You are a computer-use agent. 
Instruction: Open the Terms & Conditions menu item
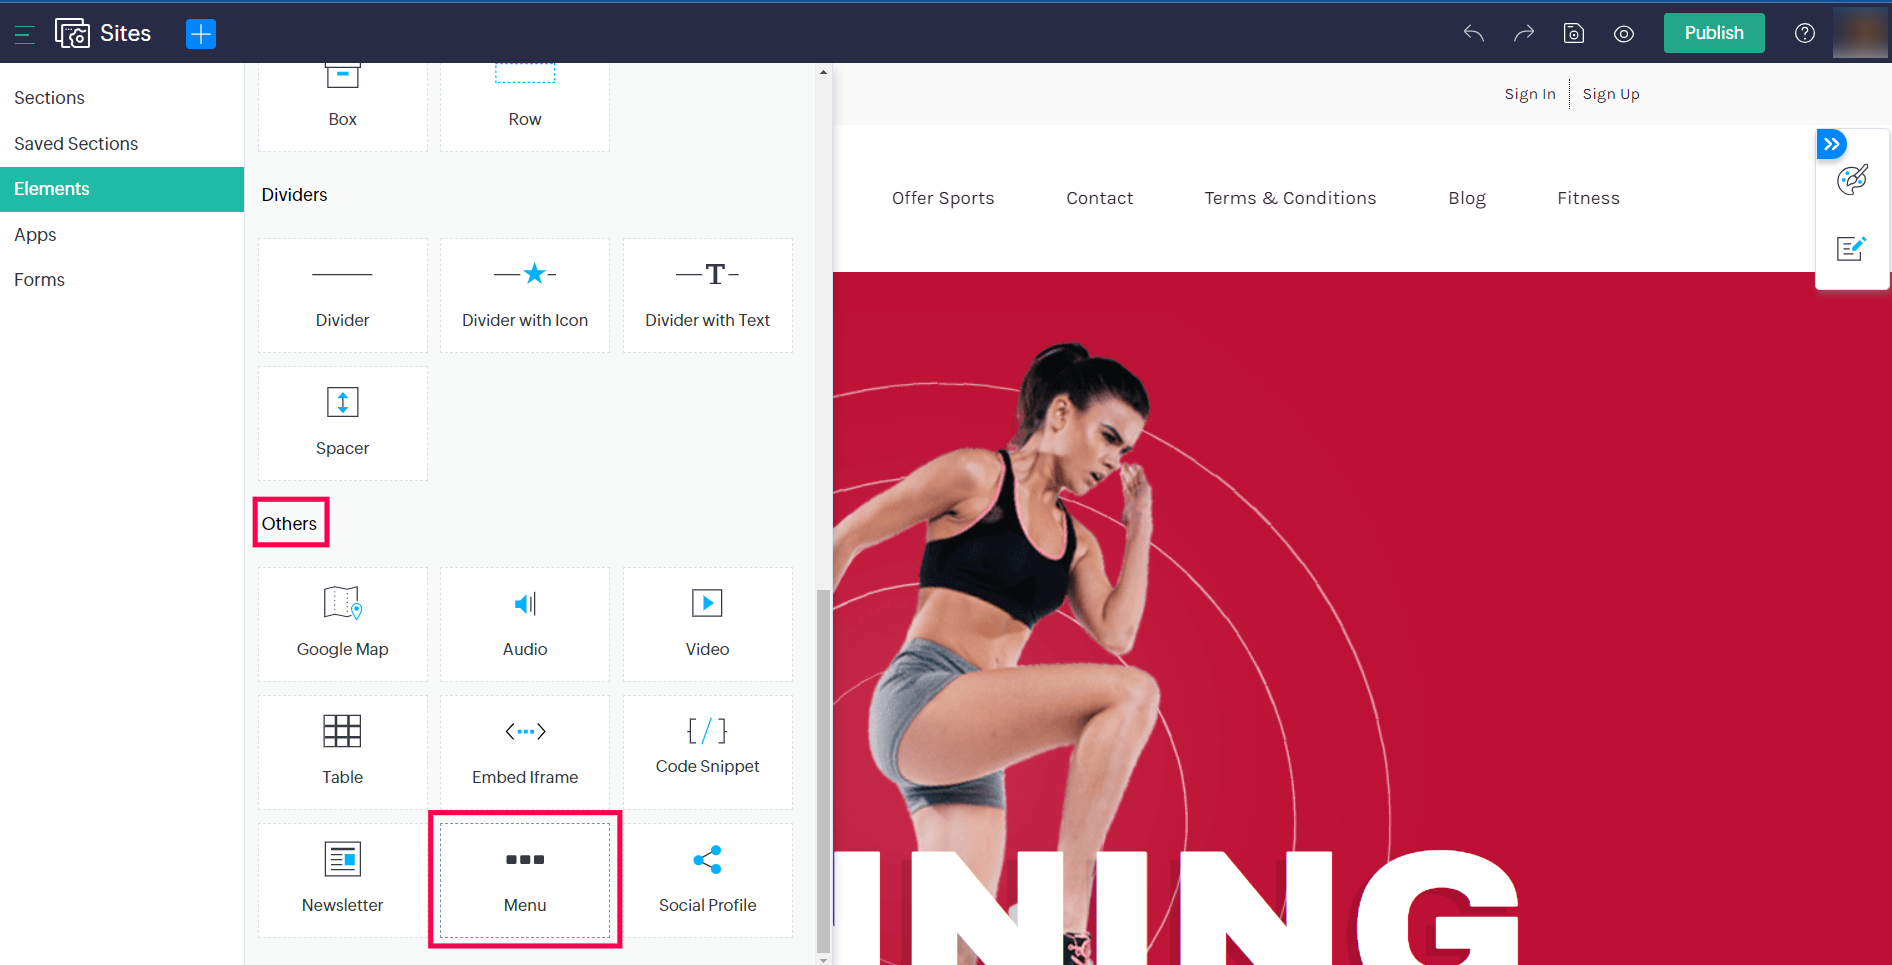[x=1290, y=198]
